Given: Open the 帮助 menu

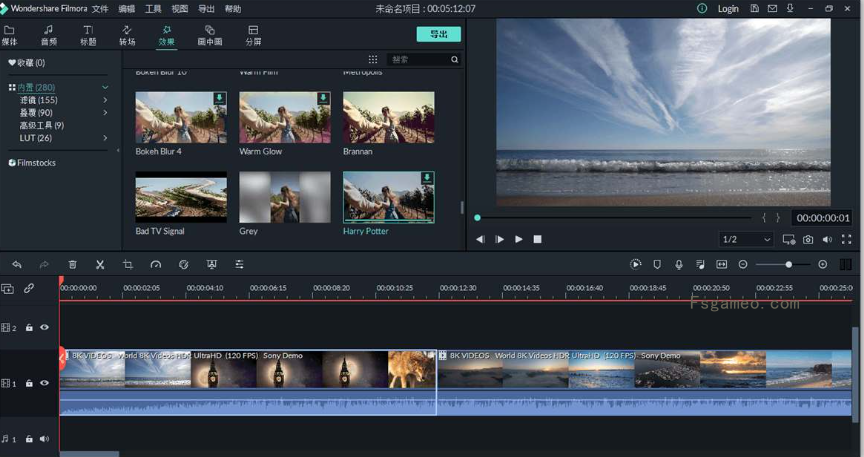Looking at the screenshot, I should tap(233, 9).
